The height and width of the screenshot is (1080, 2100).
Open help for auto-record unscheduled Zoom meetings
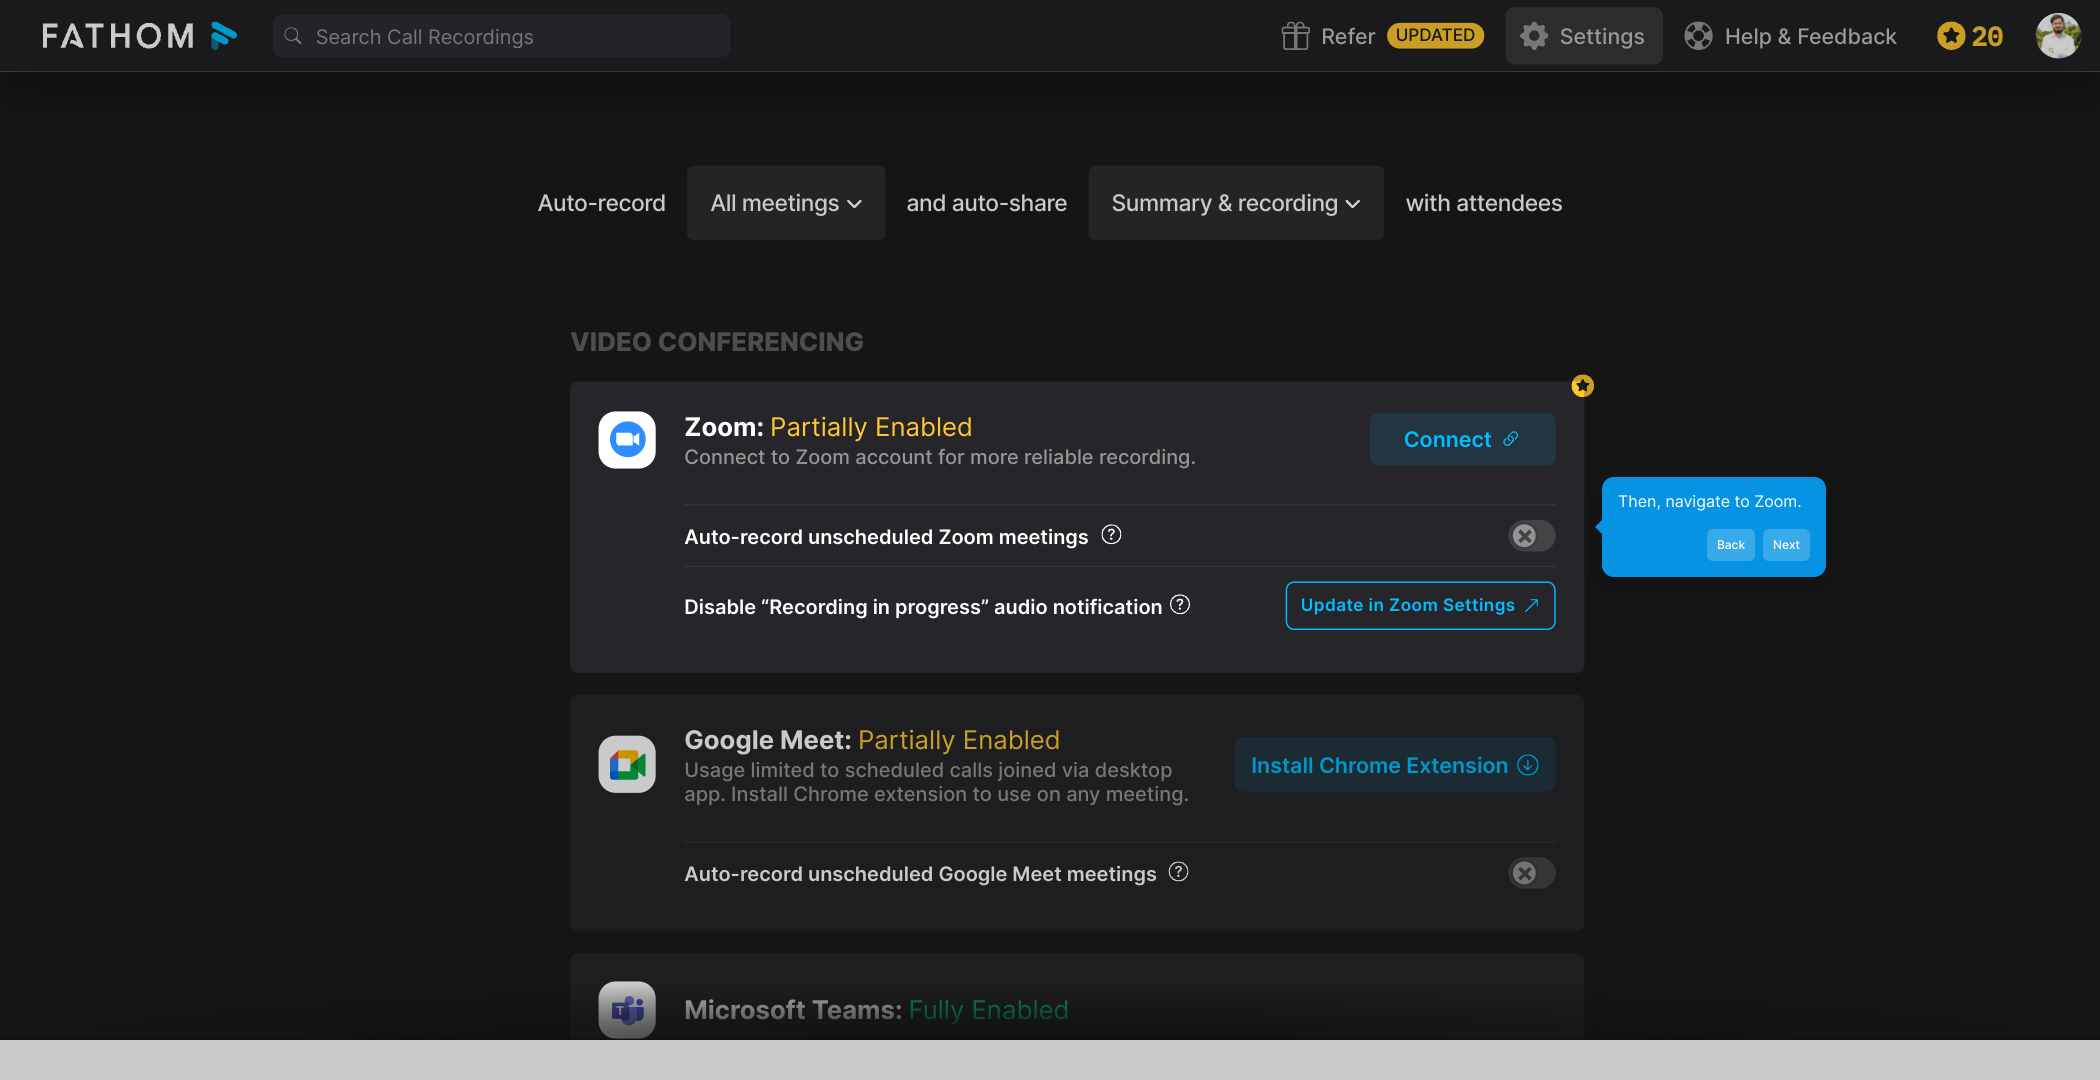tap(1111, 535)
